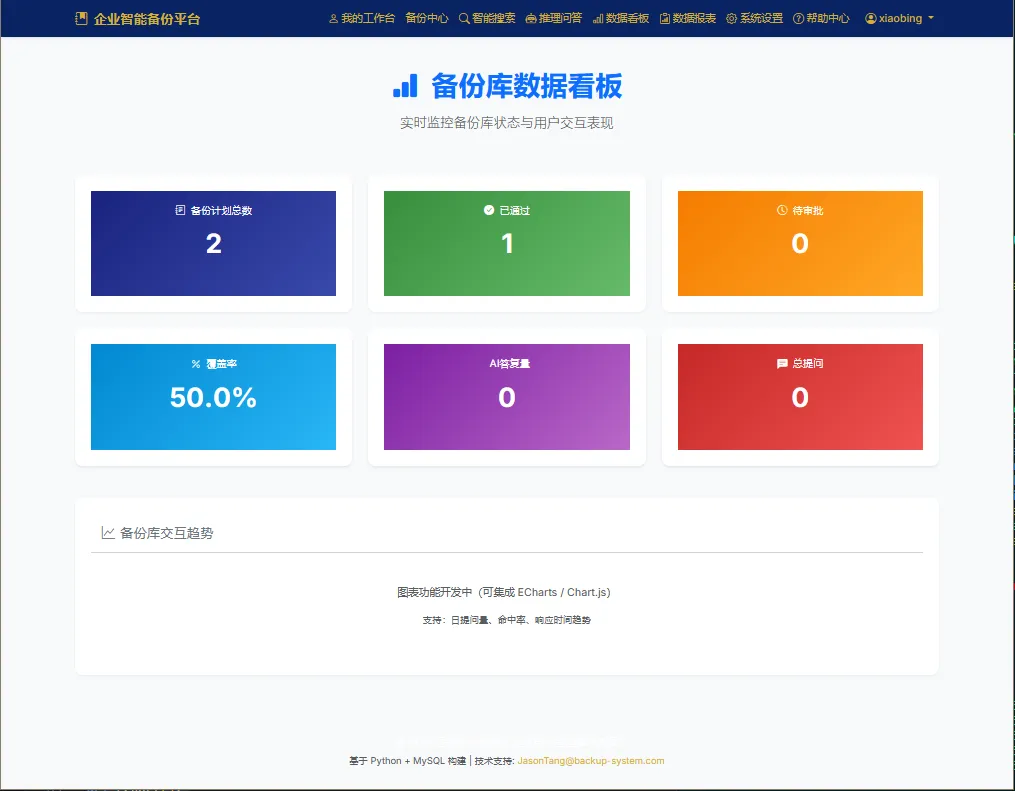Click the 50.0% coverage value
1015x791 pixels.
tap(213, 397)
